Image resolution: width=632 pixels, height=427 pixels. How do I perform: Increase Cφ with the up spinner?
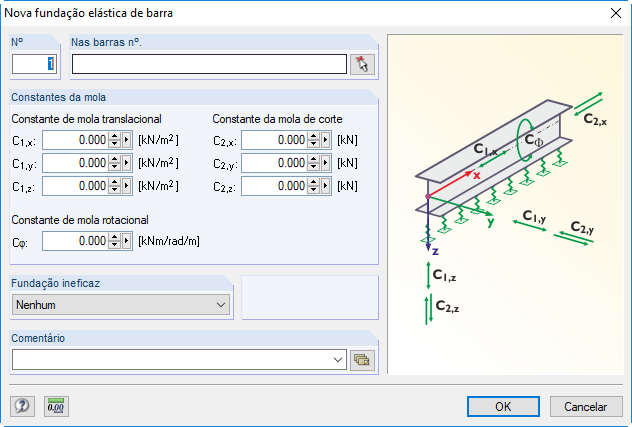[x=115, y=237]
